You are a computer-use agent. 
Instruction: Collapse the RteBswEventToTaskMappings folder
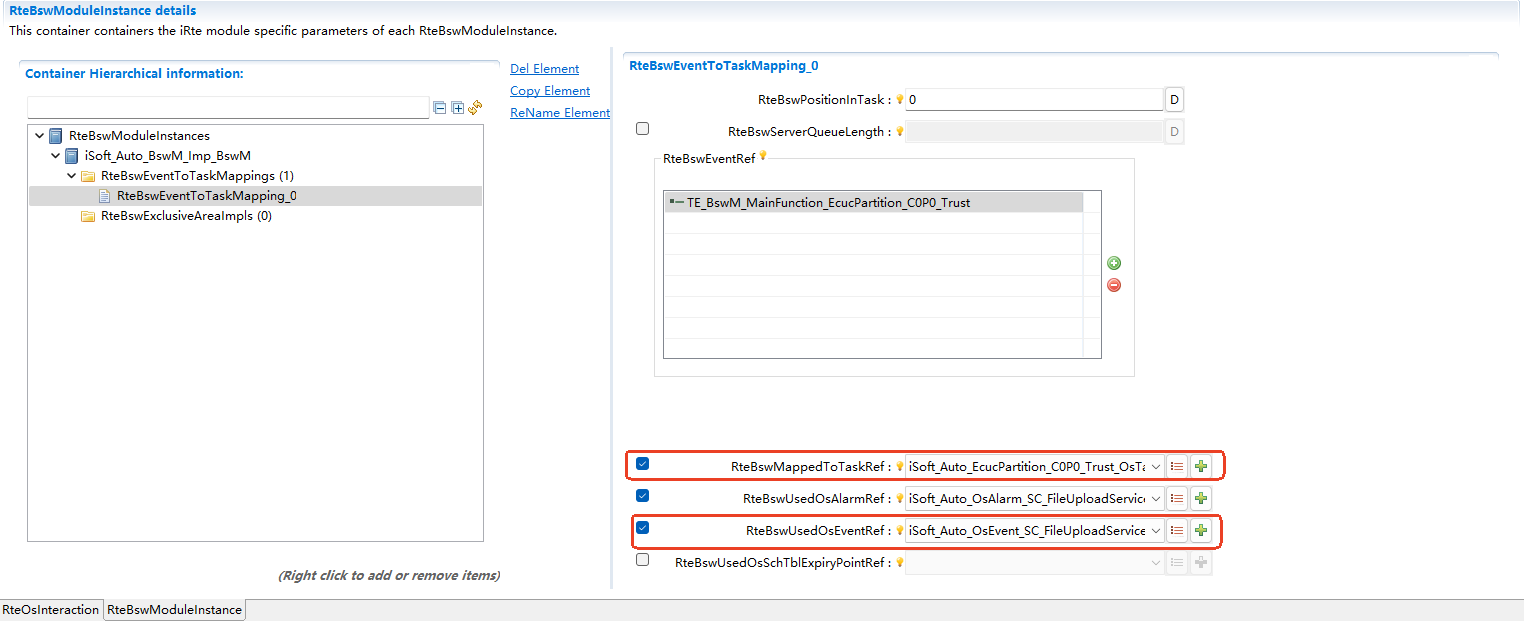click(x=72, y=176)
